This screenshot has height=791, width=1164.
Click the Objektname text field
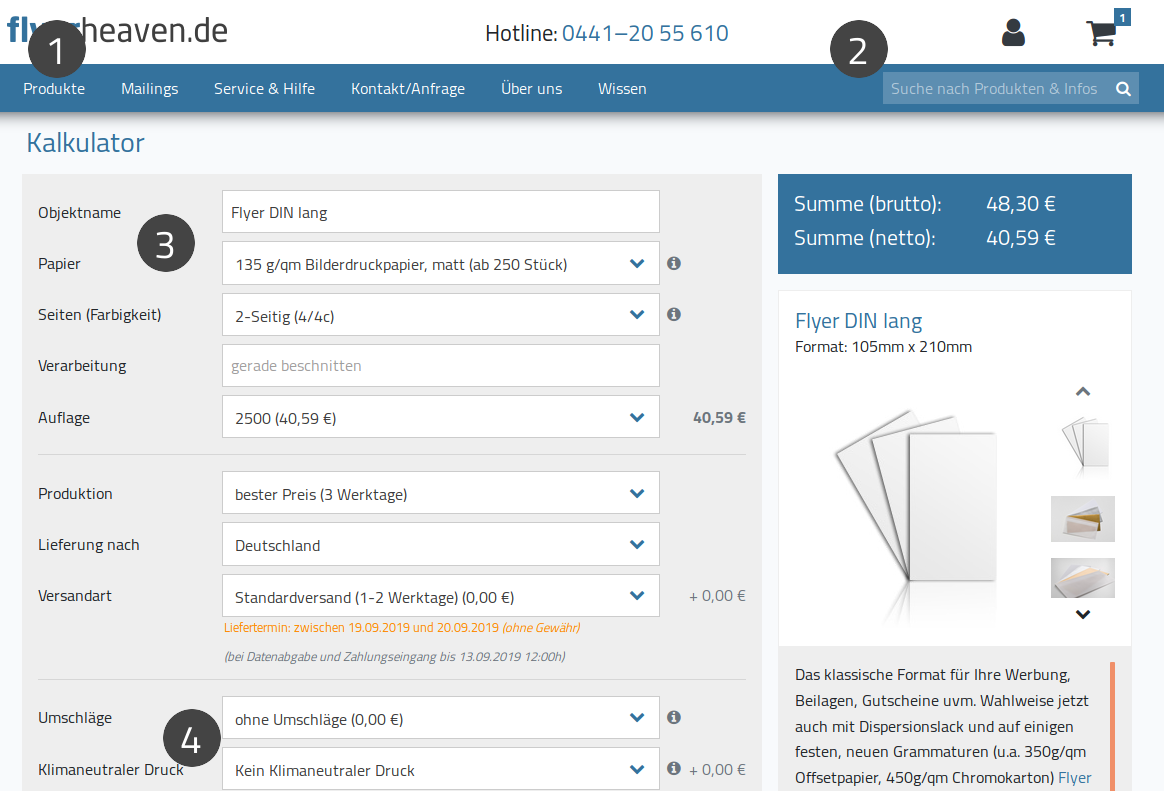tap(440, 212)
